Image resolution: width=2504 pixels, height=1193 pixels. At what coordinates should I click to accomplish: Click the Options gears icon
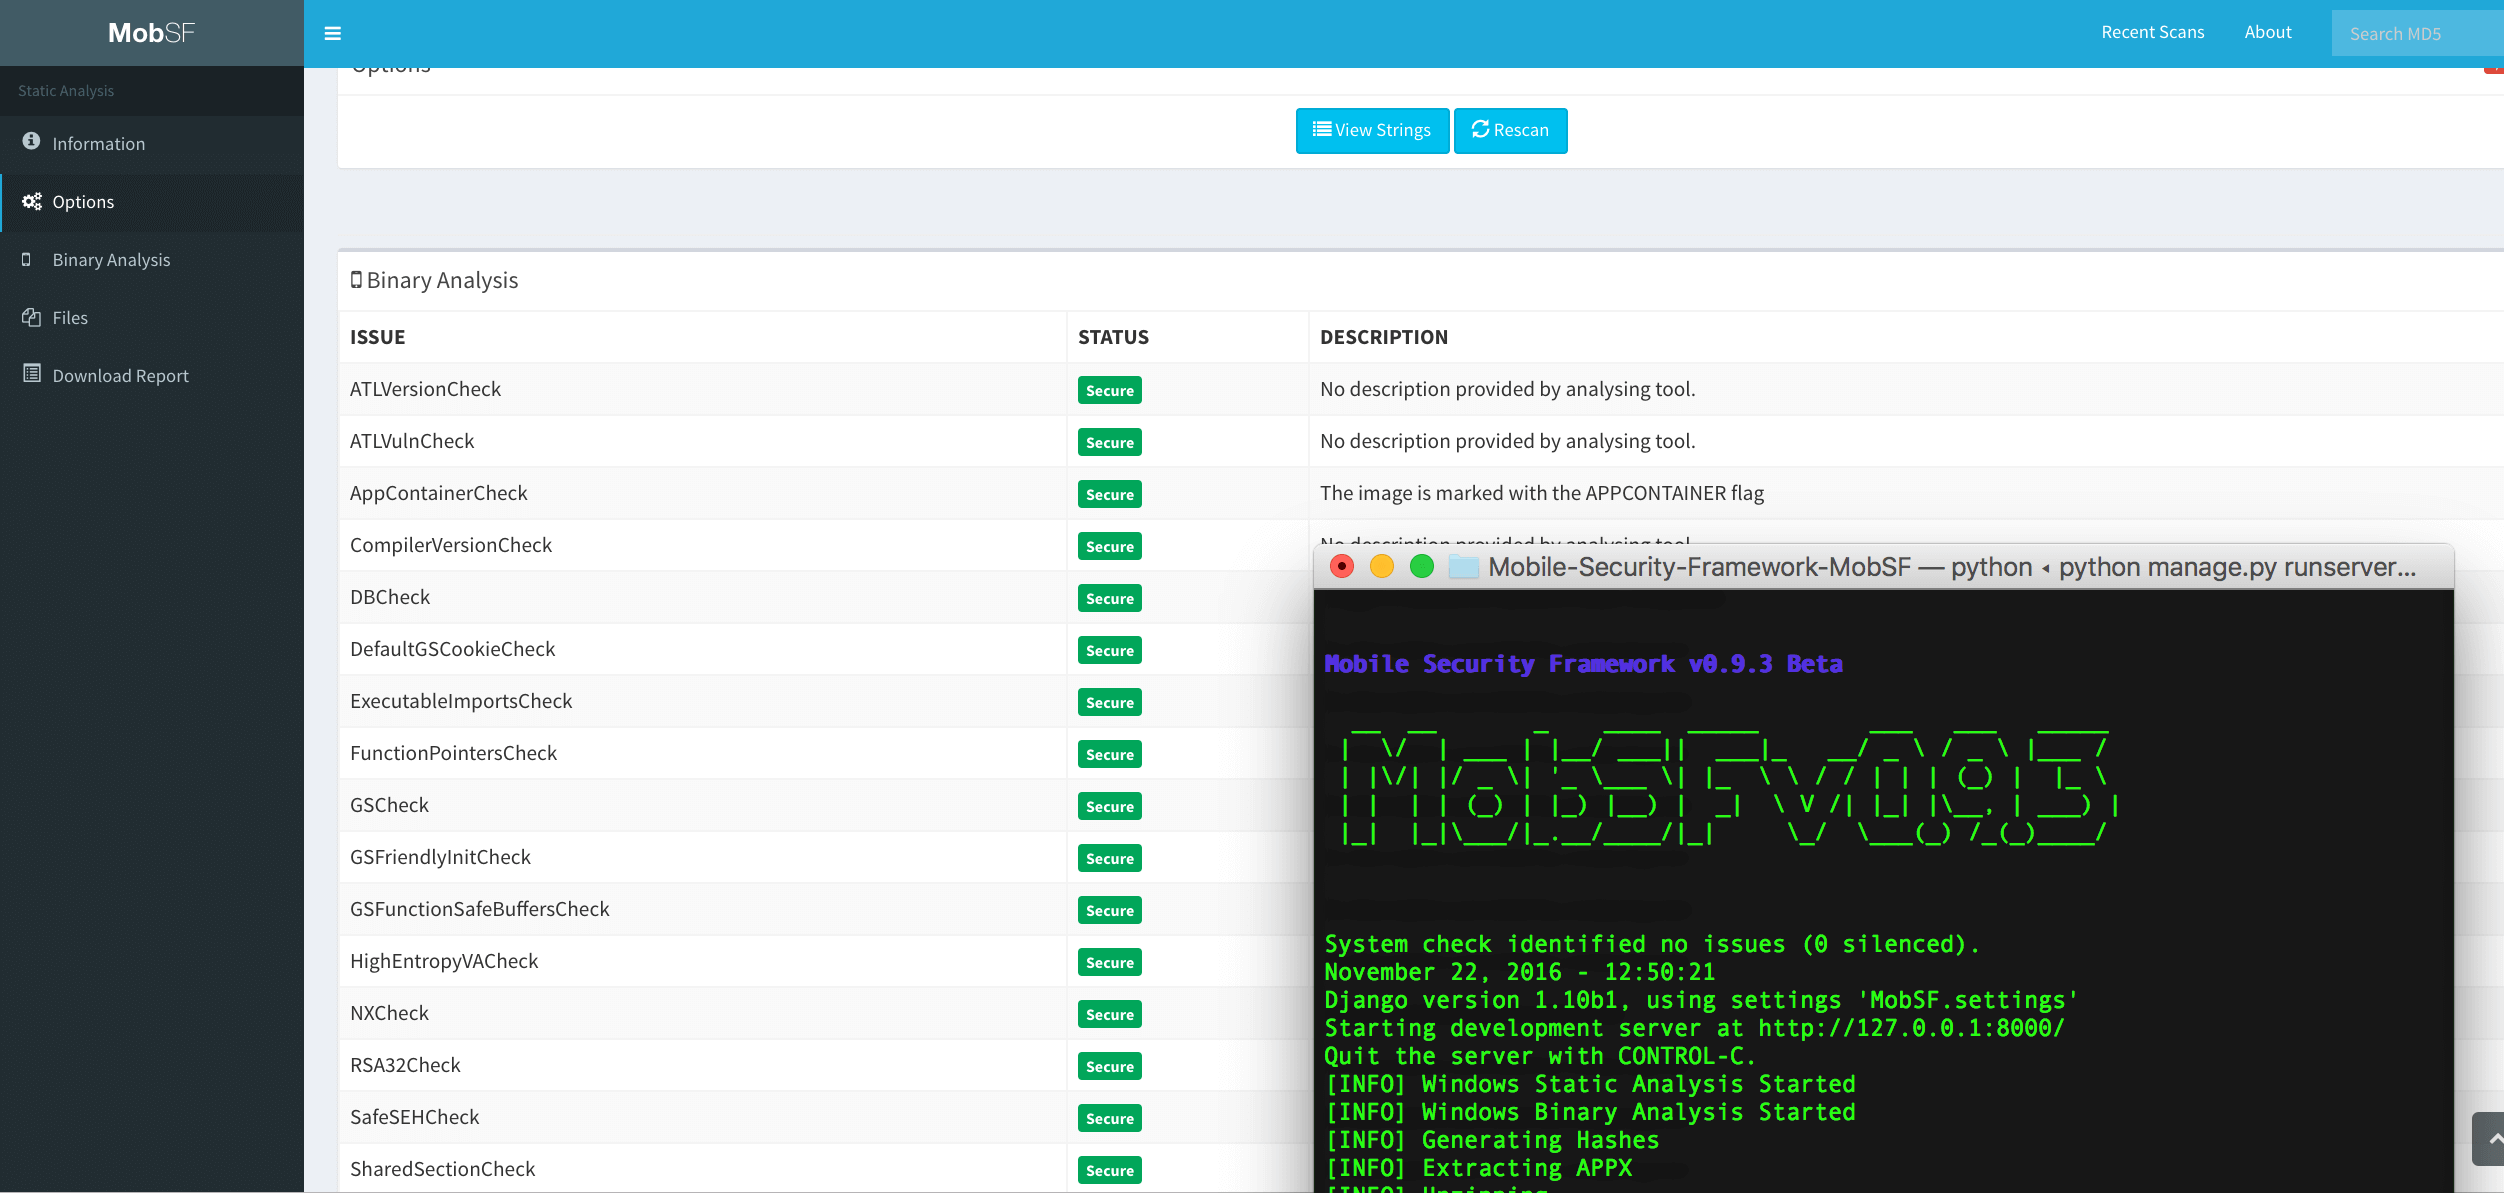pos(31,201)
